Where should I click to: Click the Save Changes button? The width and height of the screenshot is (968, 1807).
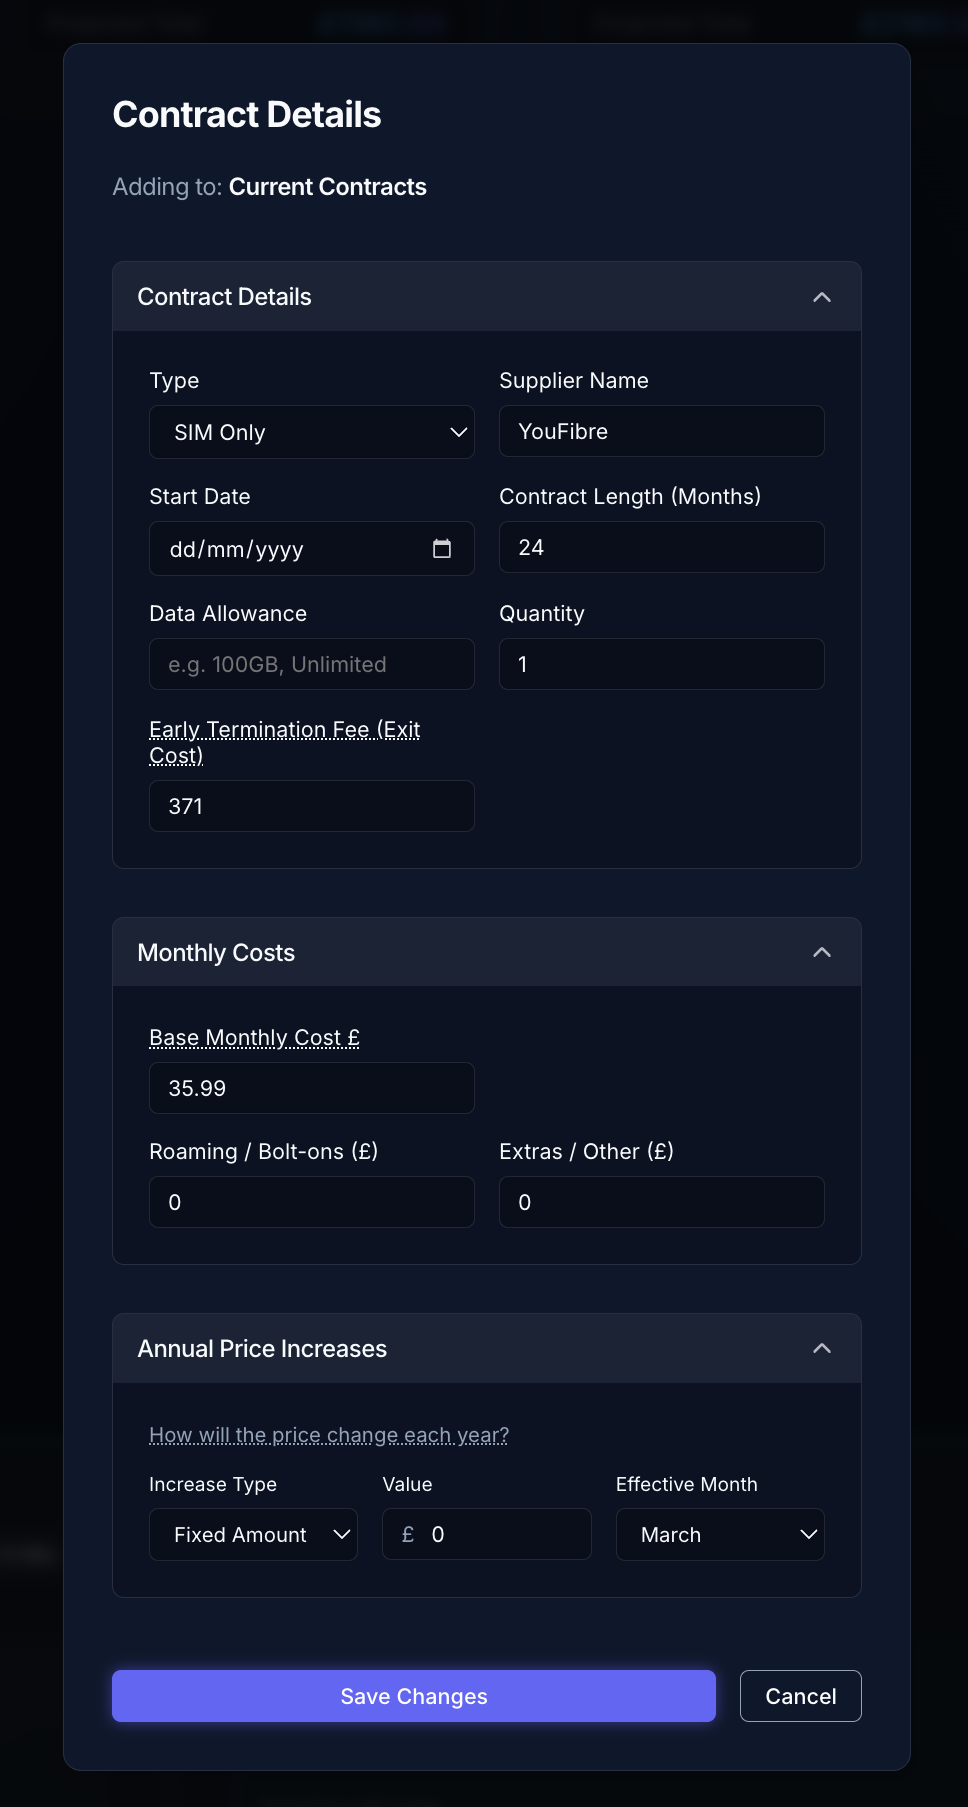pyautogui.click(x=414, y=1695)
